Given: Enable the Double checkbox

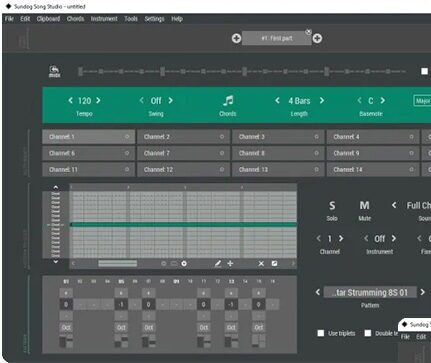Looking at the screenshot, I should (x=368, y=333).
